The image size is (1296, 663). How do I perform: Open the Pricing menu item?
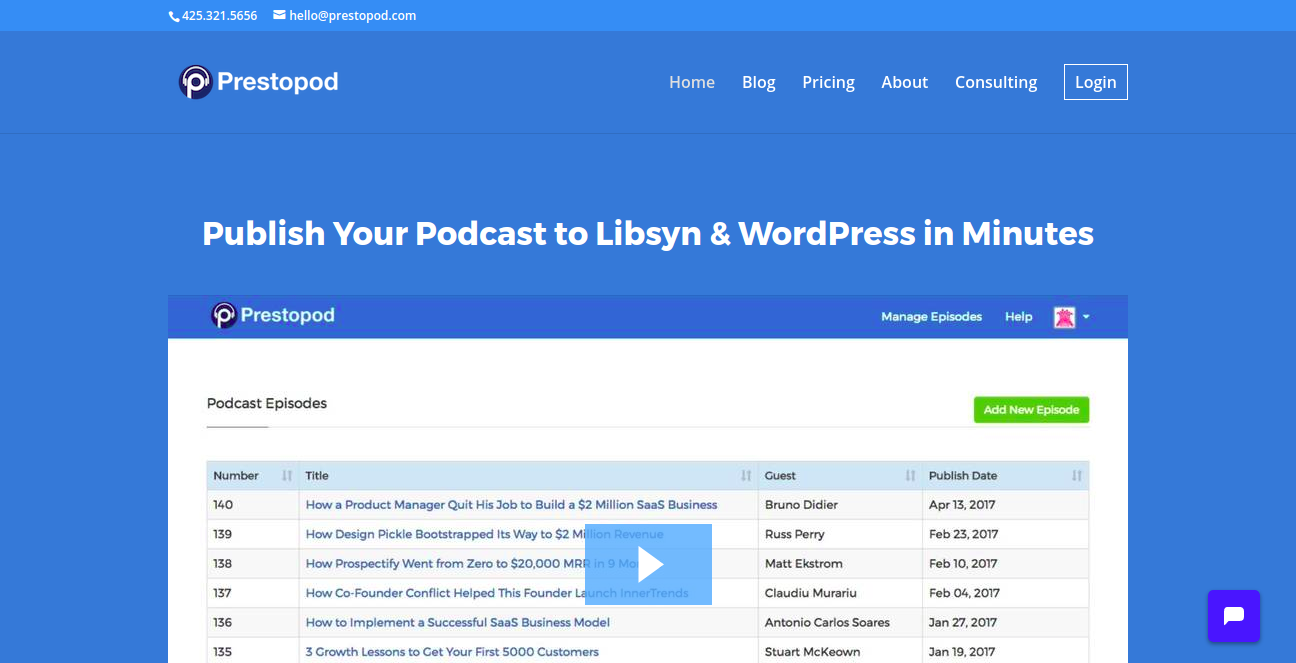828,82
